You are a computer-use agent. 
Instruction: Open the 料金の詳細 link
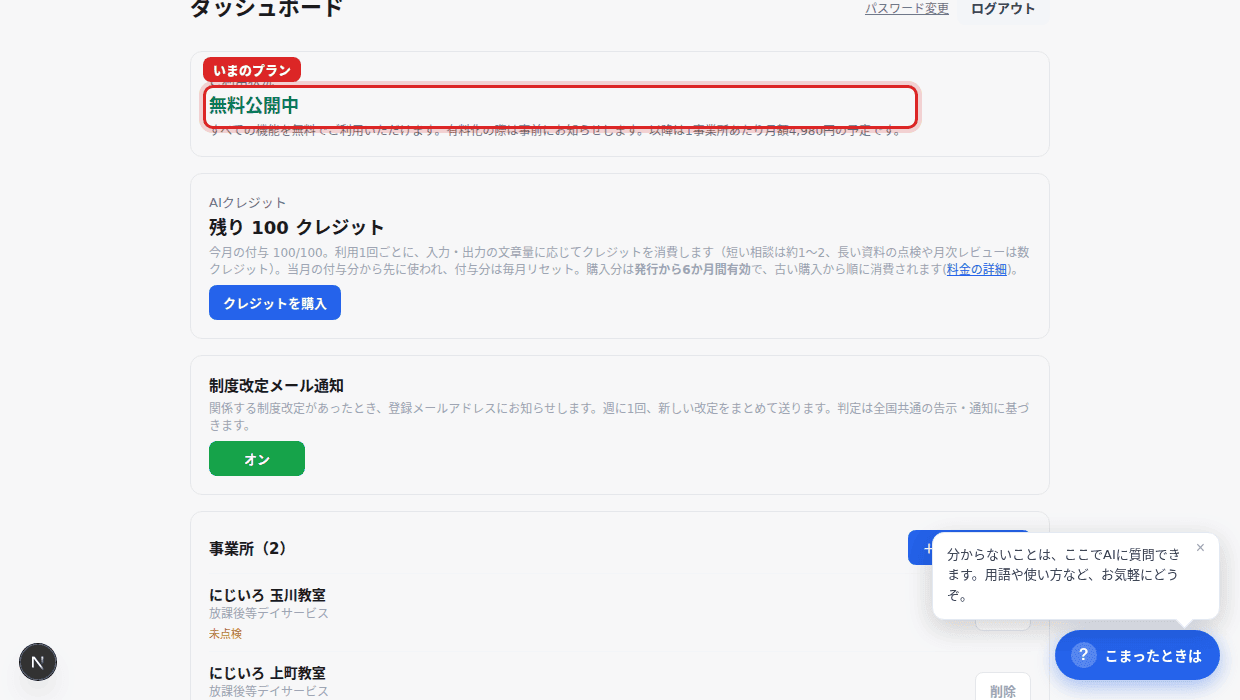[x=977, y=269]
